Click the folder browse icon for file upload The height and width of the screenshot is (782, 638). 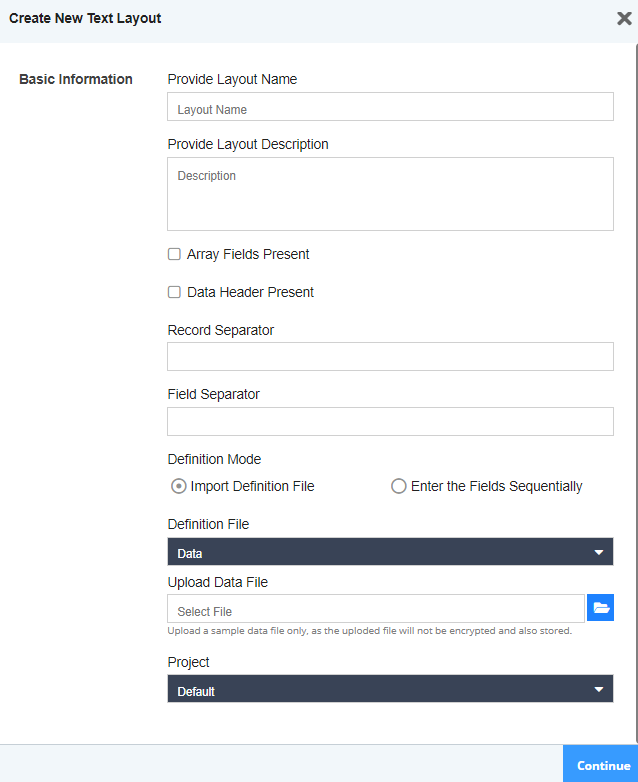[600, 608]
